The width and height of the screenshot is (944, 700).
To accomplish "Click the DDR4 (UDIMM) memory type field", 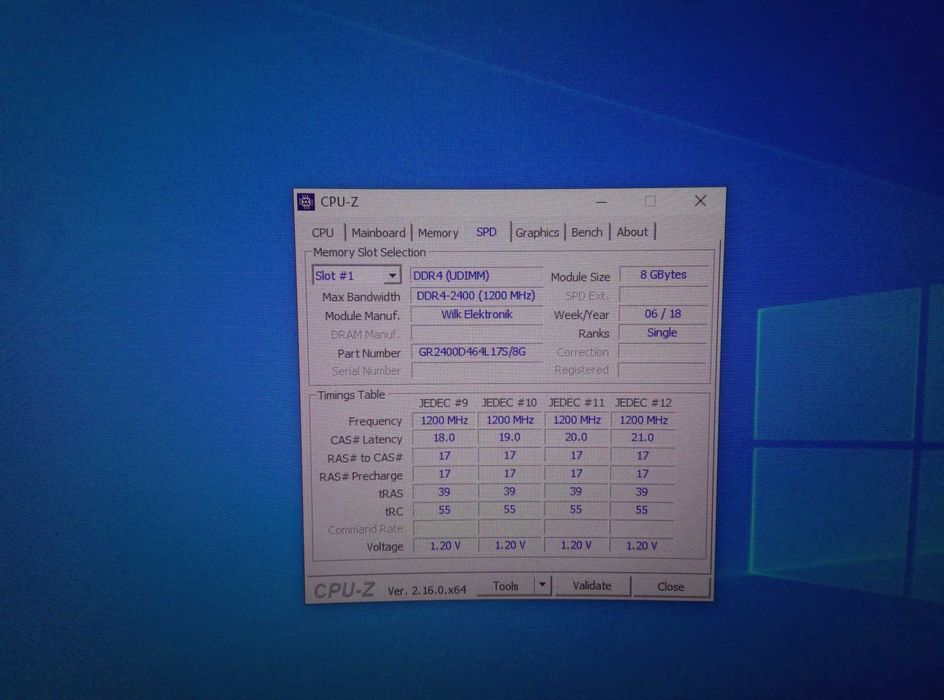I will coord(476,276).
